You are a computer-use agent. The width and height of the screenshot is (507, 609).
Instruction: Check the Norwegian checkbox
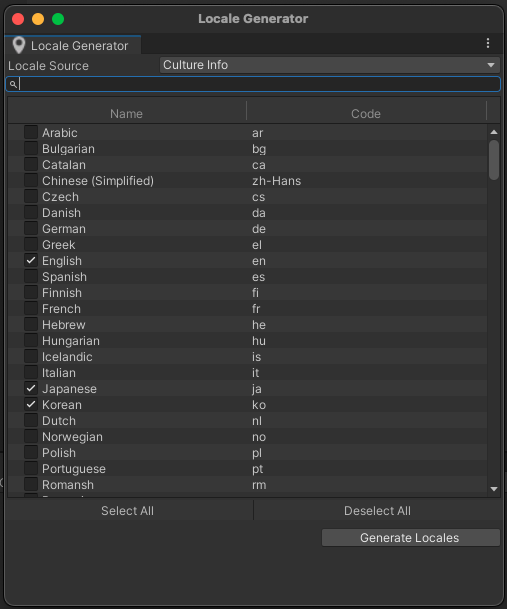tap(31, 437)
